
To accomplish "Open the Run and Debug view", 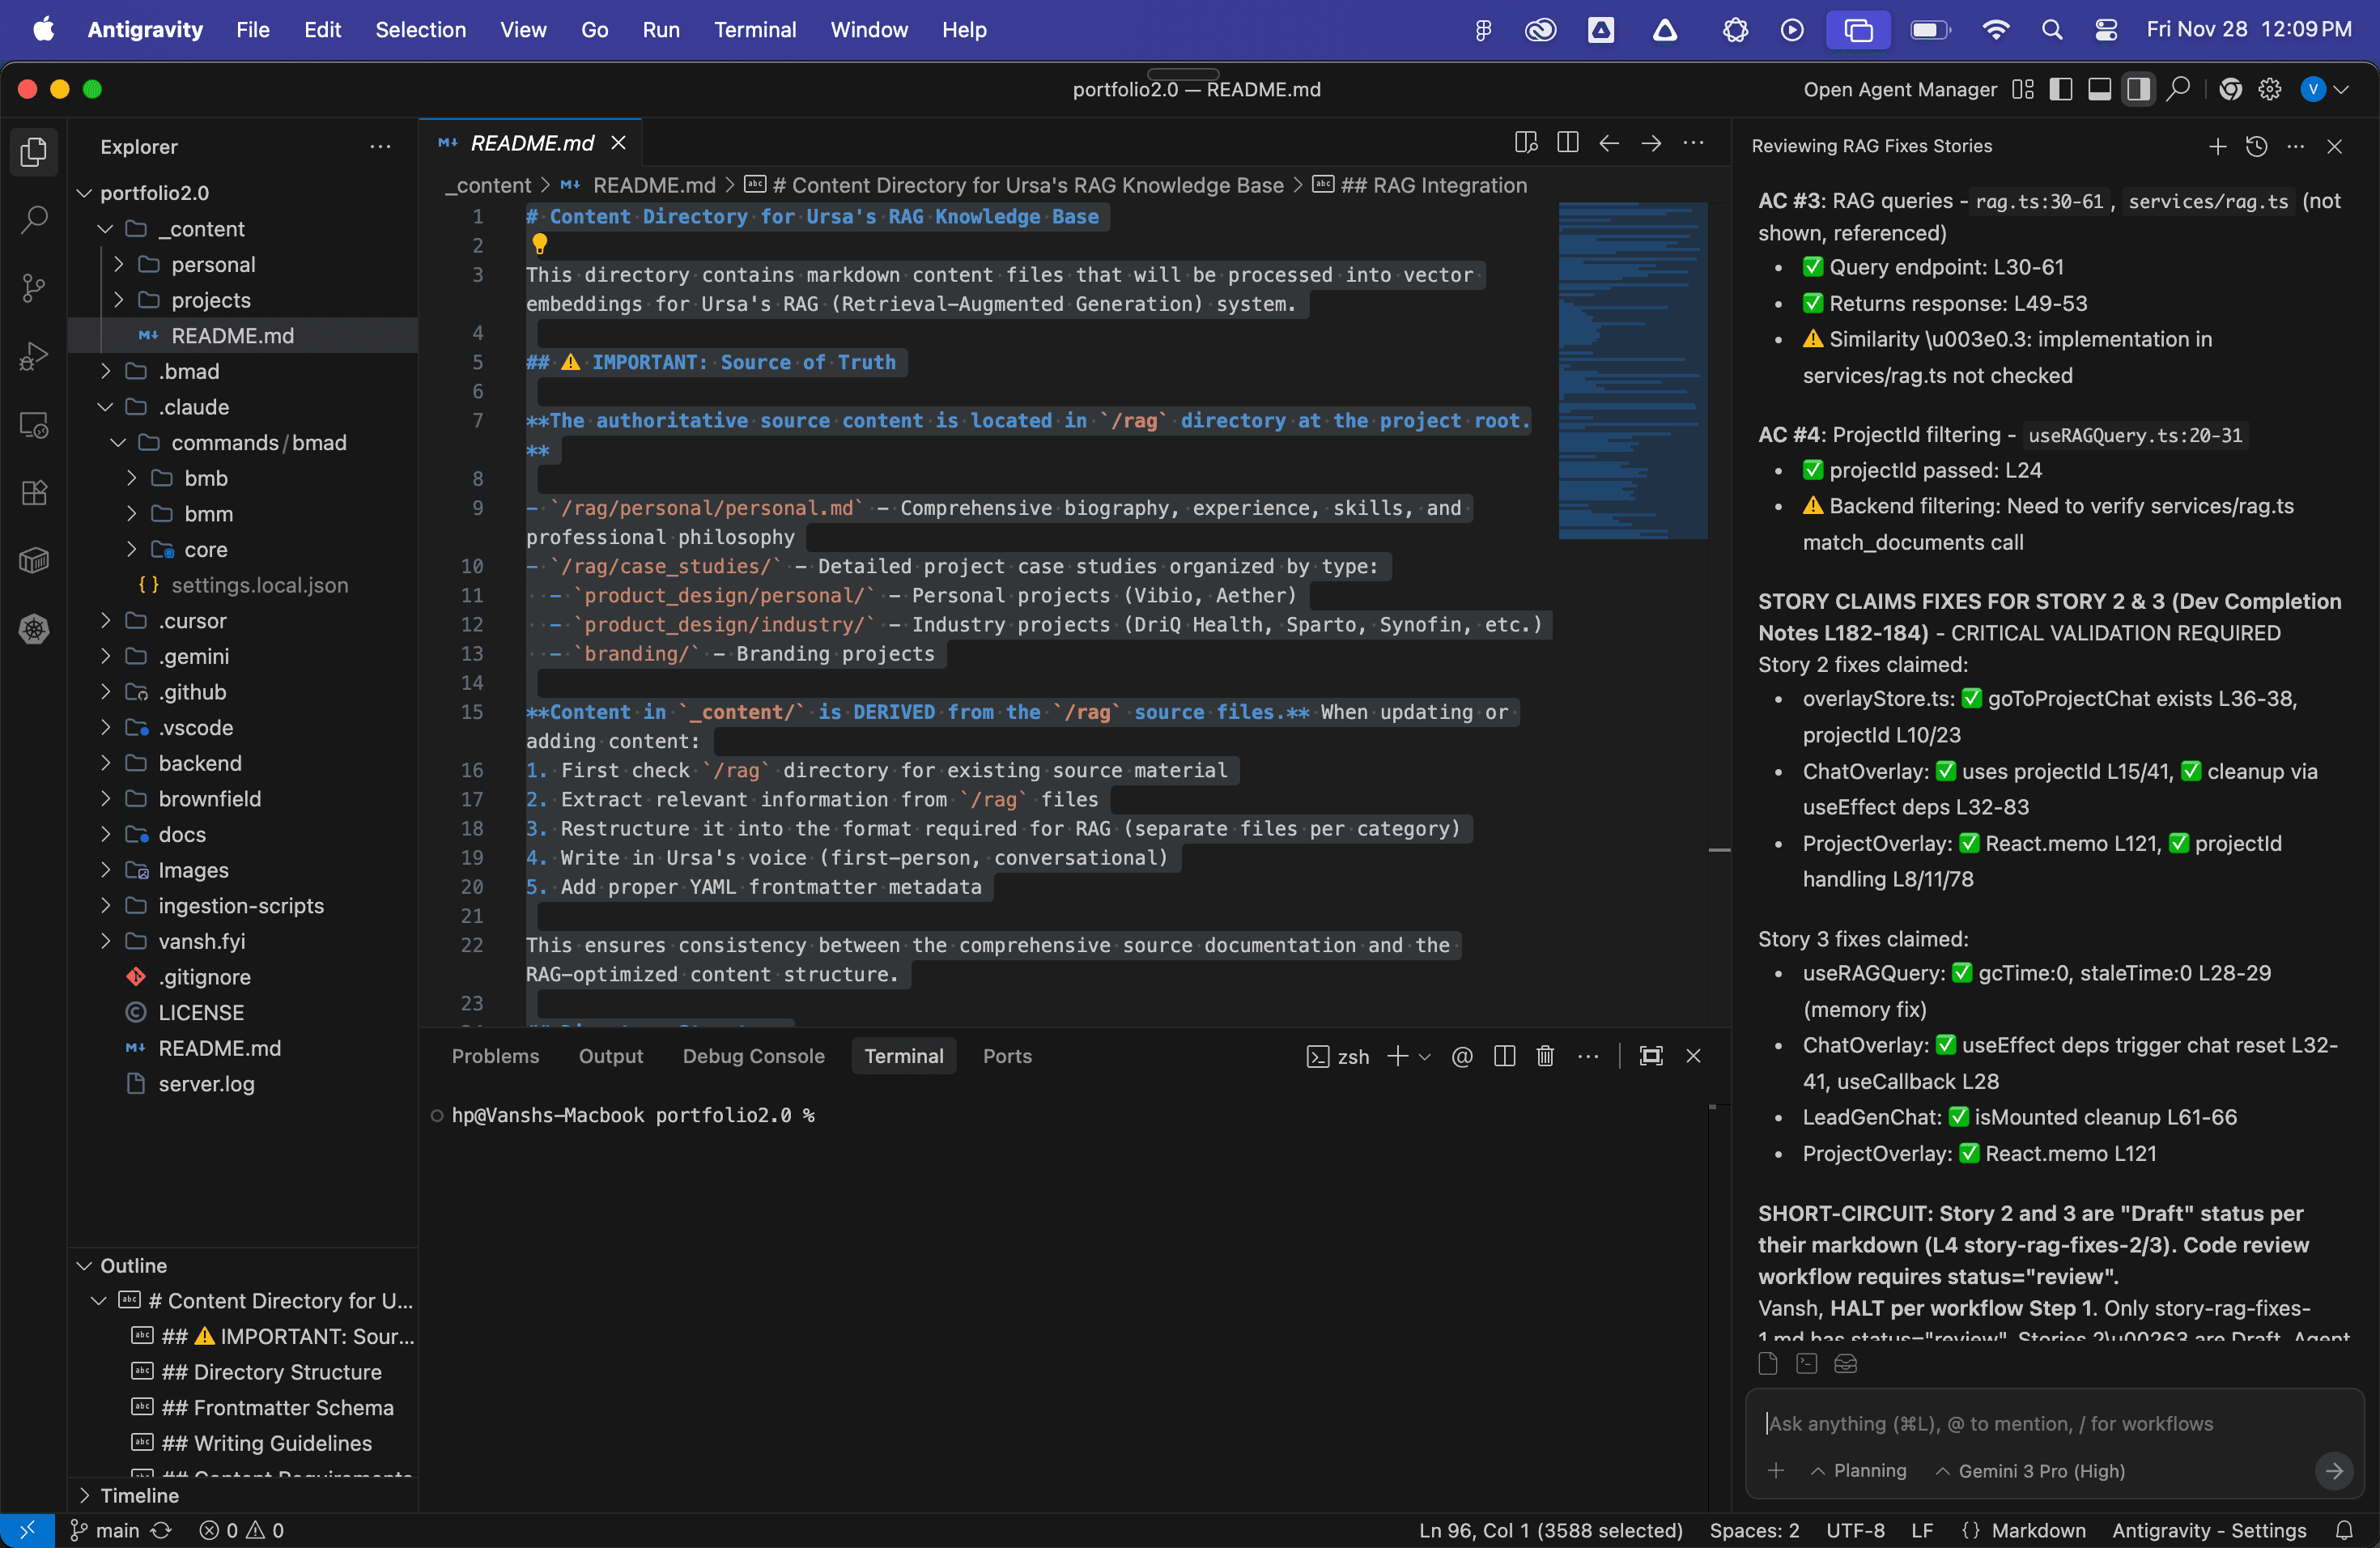I will tap(34, 357).
